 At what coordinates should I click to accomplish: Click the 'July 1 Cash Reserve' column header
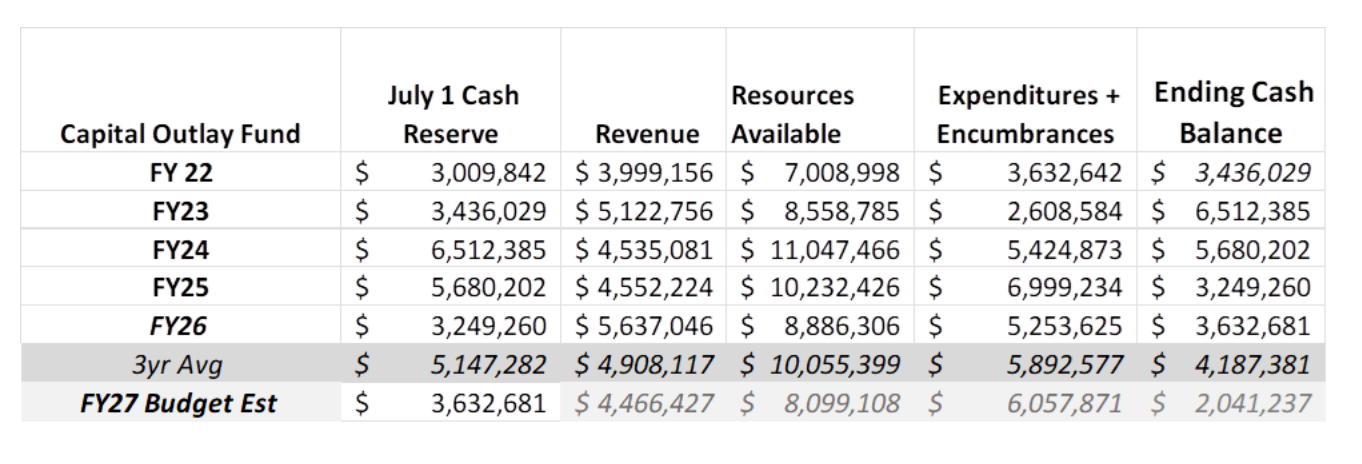[453, 114]
